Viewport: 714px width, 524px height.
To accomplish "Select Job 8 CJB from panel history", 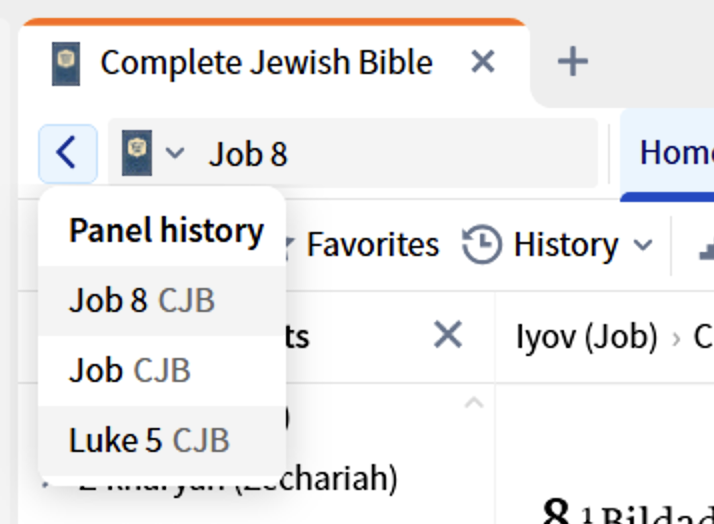I will 142,301.
